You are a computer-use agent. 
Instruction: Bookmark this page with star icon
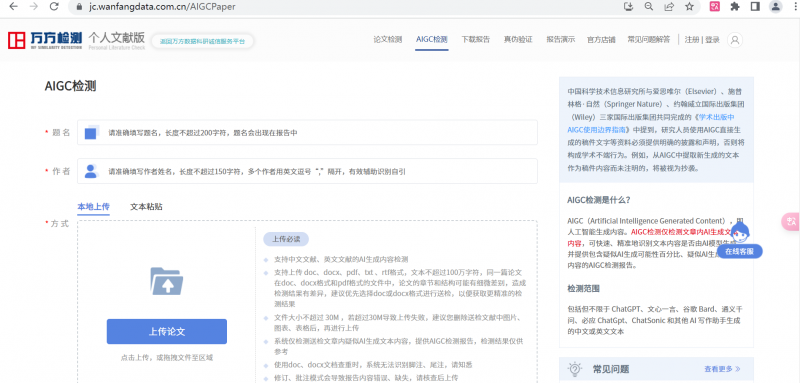[x=689, y=7]
